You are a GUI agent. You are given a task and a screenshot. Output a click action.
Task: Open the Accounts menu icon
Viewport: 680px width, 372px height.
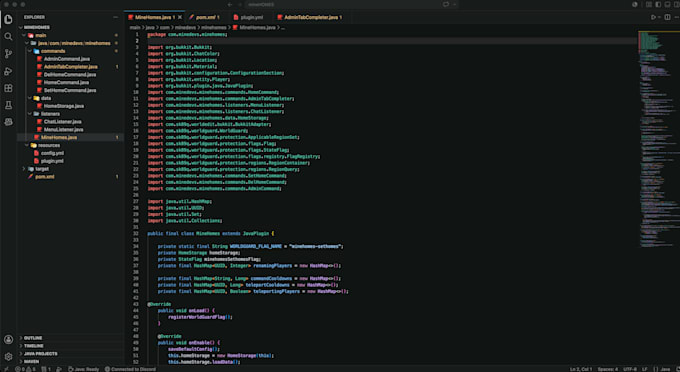[x=8, y=339]
